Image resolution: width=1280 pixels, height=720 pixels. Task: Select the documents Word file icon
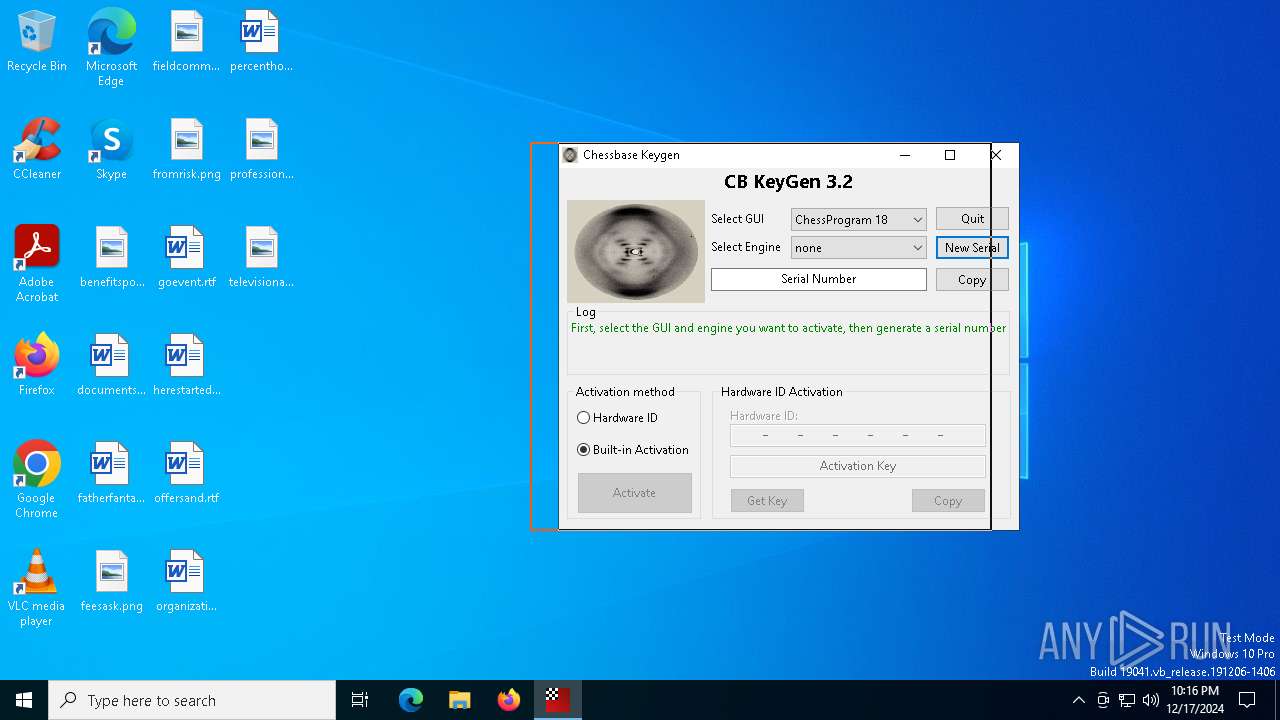pyautogui.click(x=111, y=365)
